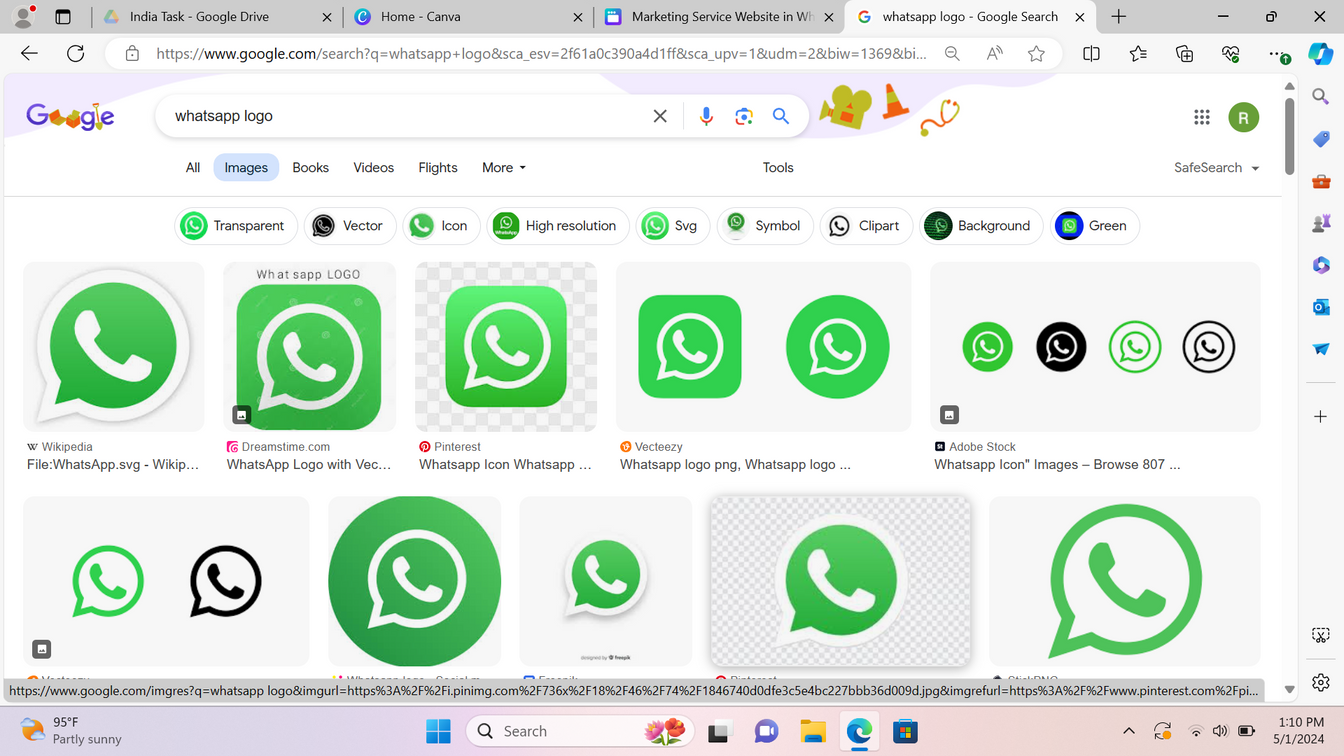Select the Books results tab
The width and height of the screenshot is (1344, 756).
[x=310, y=167]
